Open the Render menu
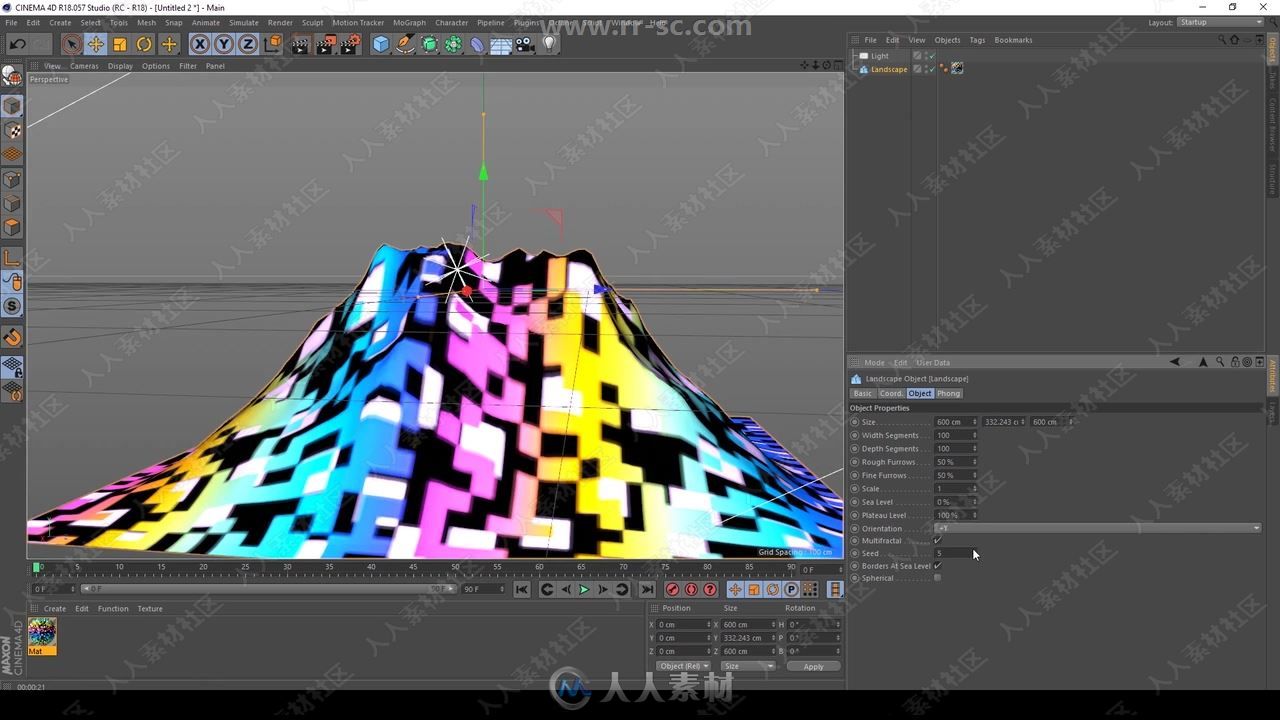The width and height of the screenshot is (1280, 720). point(280,22)
